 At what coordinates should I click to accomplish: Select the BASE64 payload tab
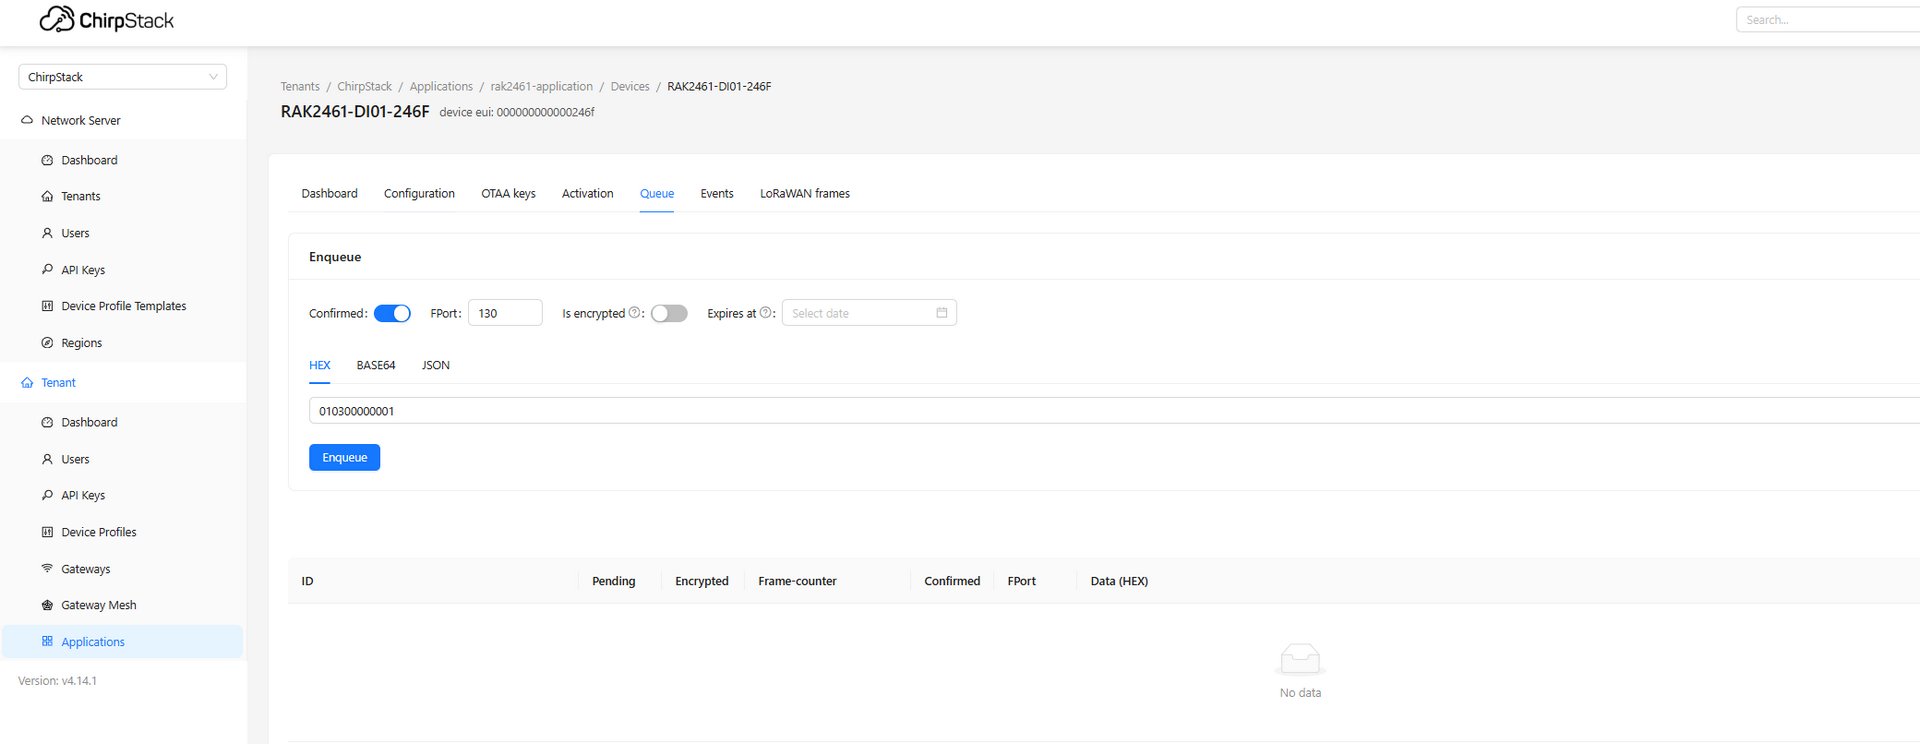tap(375, 366)
